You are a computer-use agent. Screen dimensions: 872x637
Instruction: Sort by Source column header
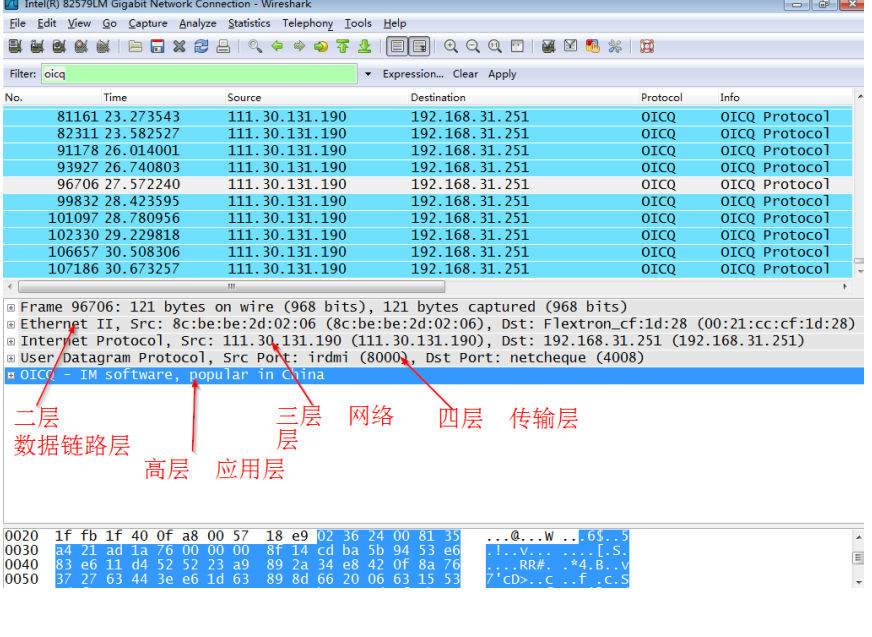click(x=316, y=97)
